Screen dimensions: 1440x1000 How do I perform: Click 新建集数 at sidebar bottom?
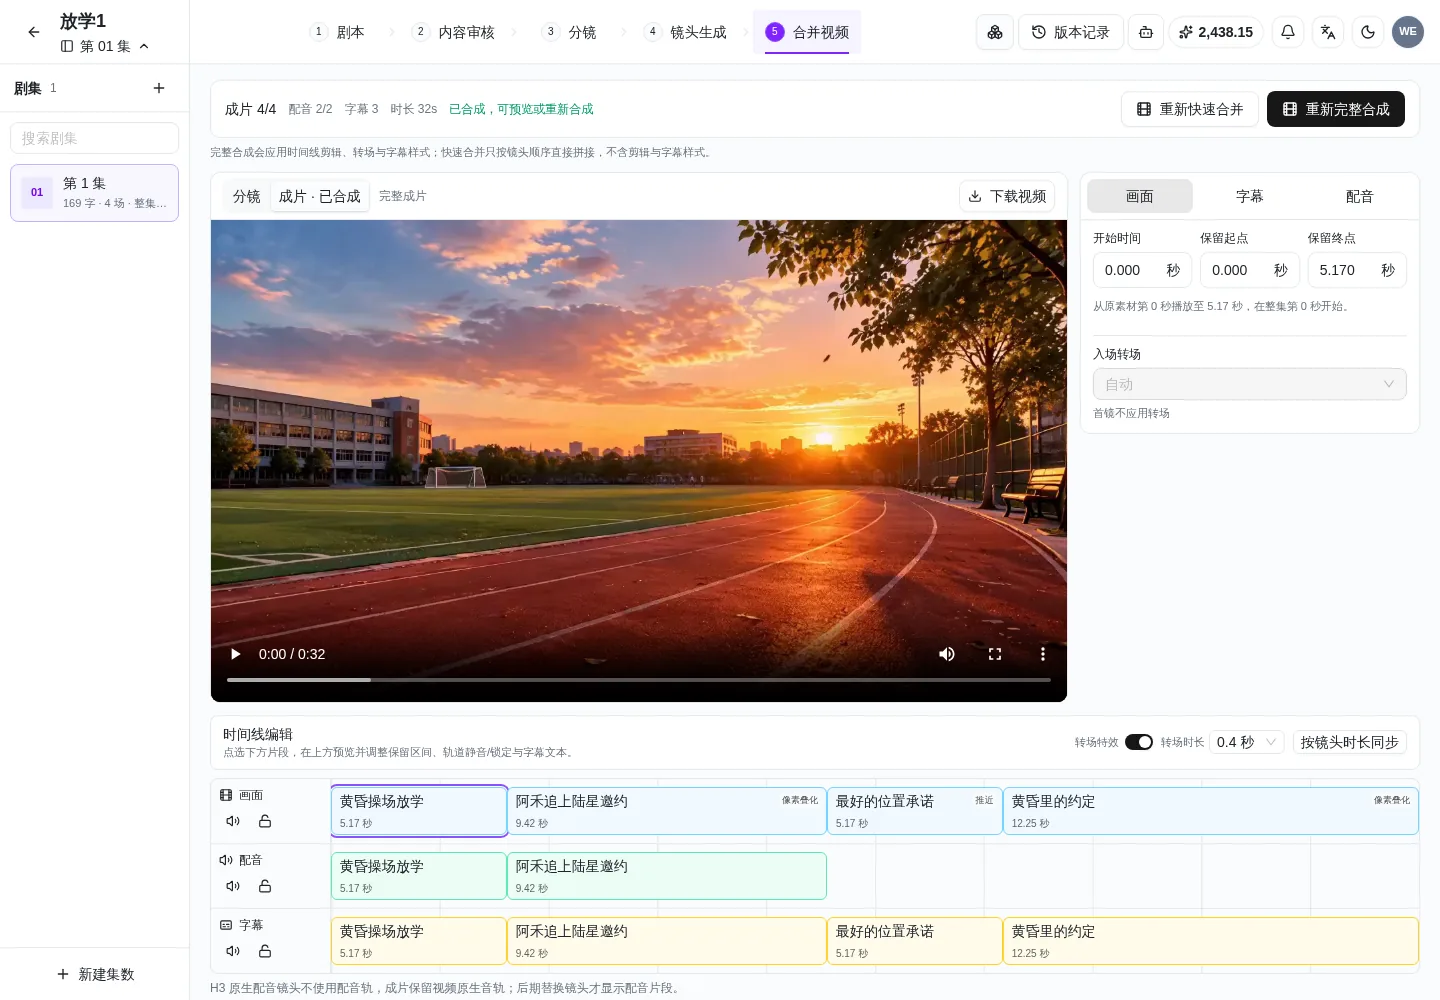pos(95,974)
